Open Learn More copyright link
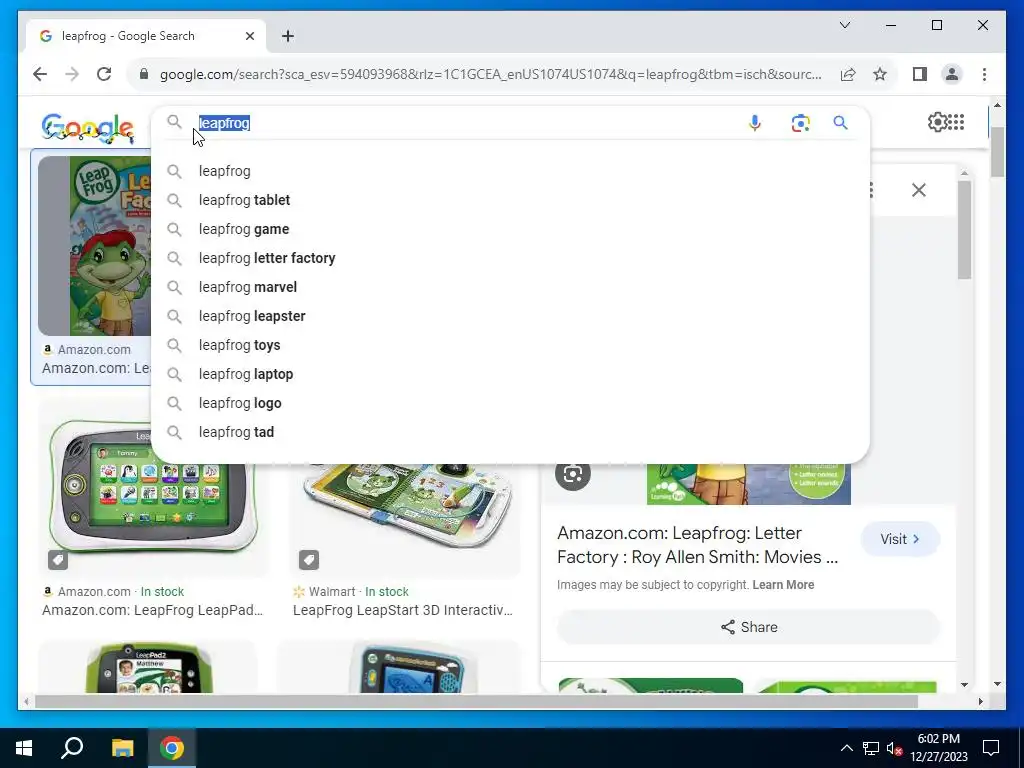Viewport: 1024px width, 768px height. (783, 584)
